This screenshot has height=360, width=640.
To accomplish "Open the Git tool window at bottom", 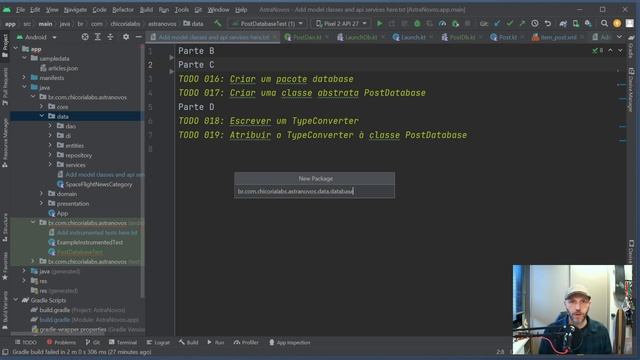I will tap(93, 342).
